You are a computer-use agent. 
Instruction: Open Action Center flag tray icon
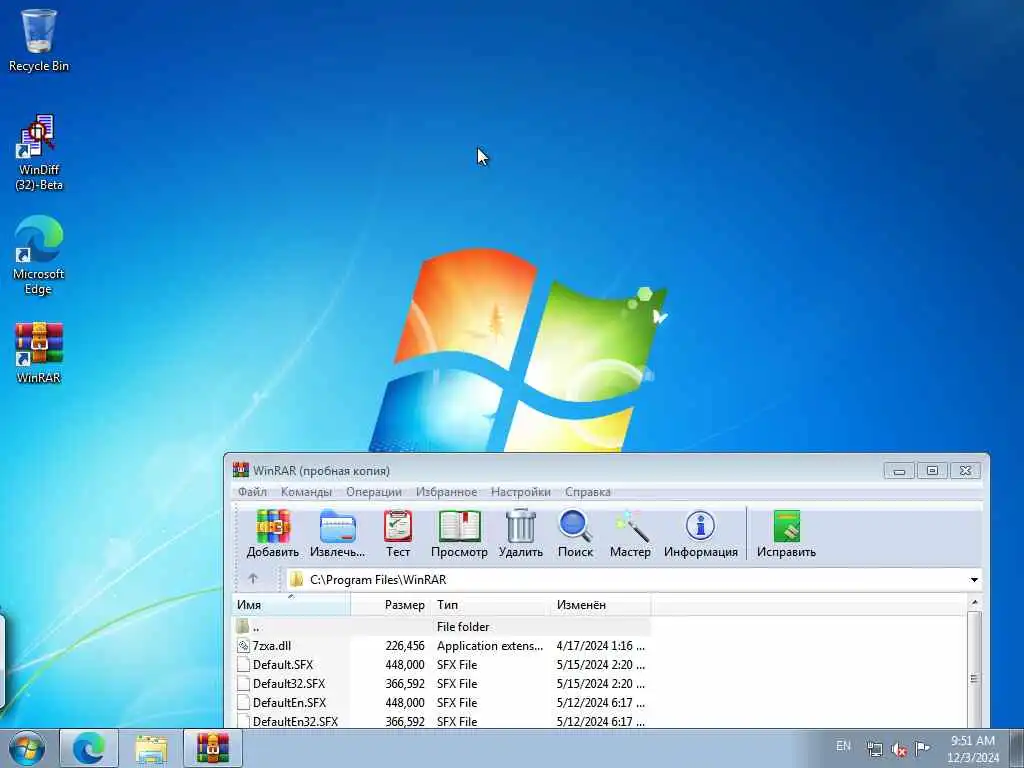click(922, 749)
